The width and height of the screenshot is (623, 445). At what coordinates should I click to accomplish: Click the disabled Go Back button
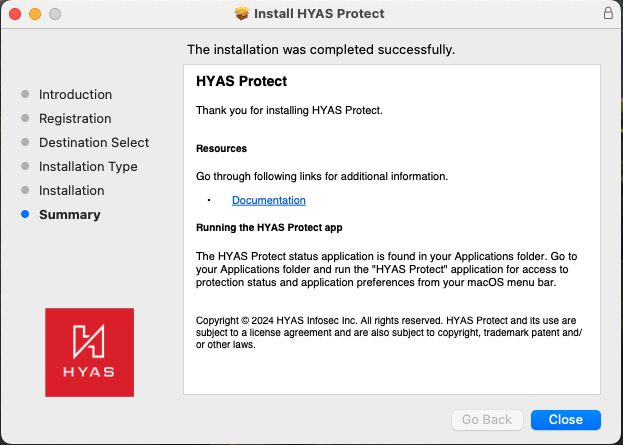point(487,419)
